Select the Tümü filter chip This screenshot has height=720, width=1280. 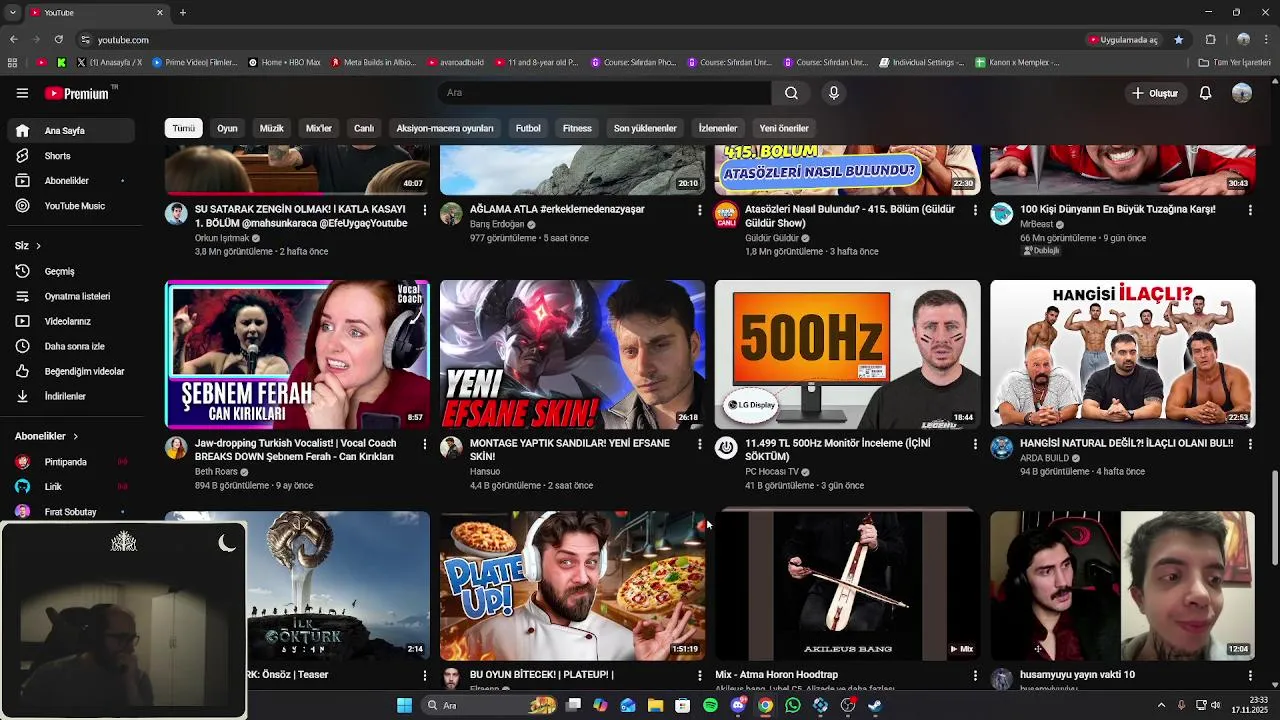(x=184, y=128)
